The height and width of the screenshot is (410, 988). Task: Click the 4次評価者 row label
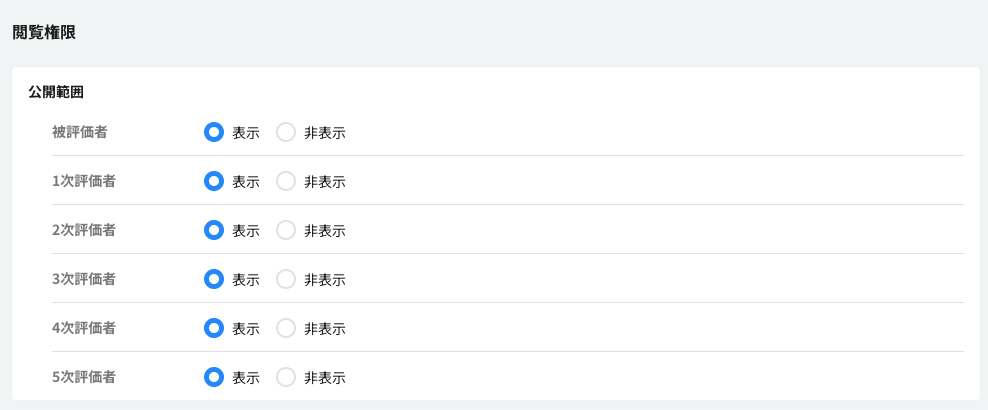(84, 328)
